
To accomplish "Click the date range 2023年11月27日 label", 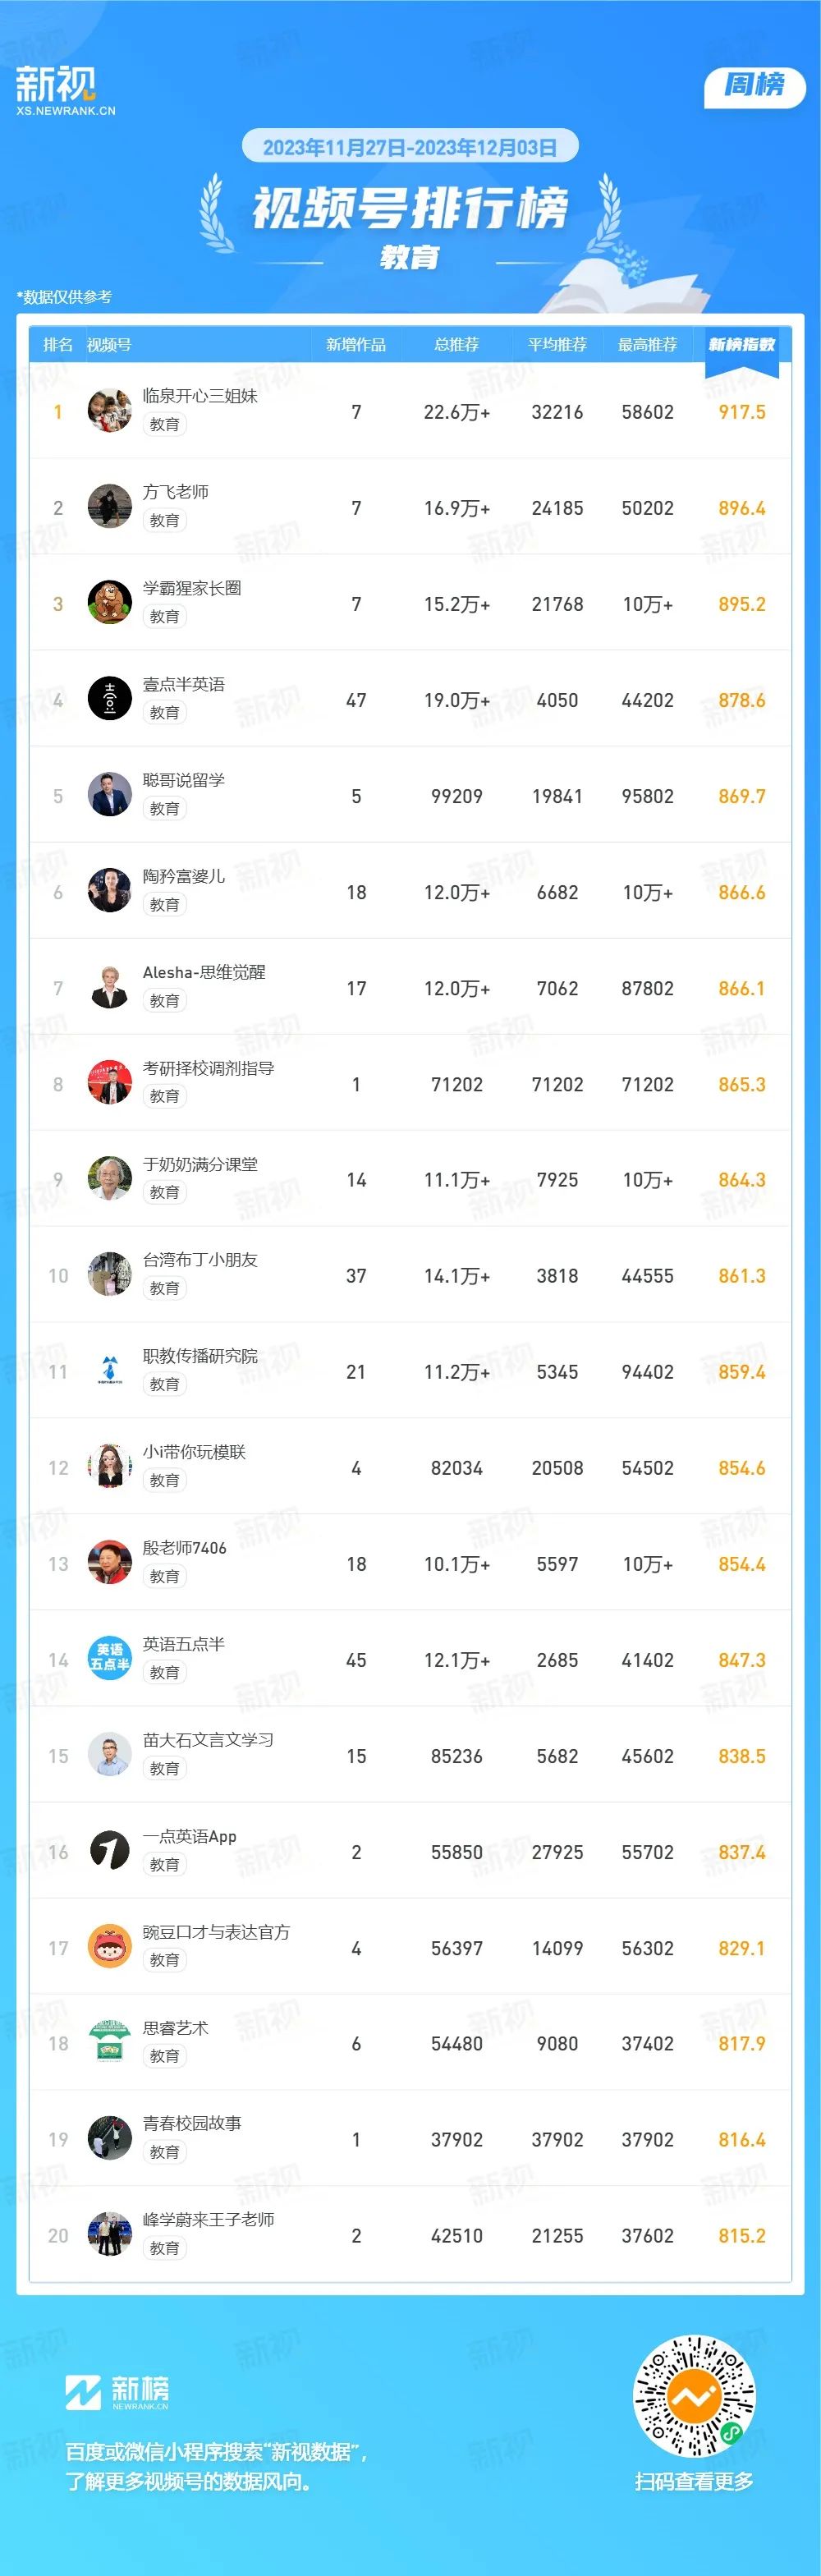I will (x=334, y=148).
